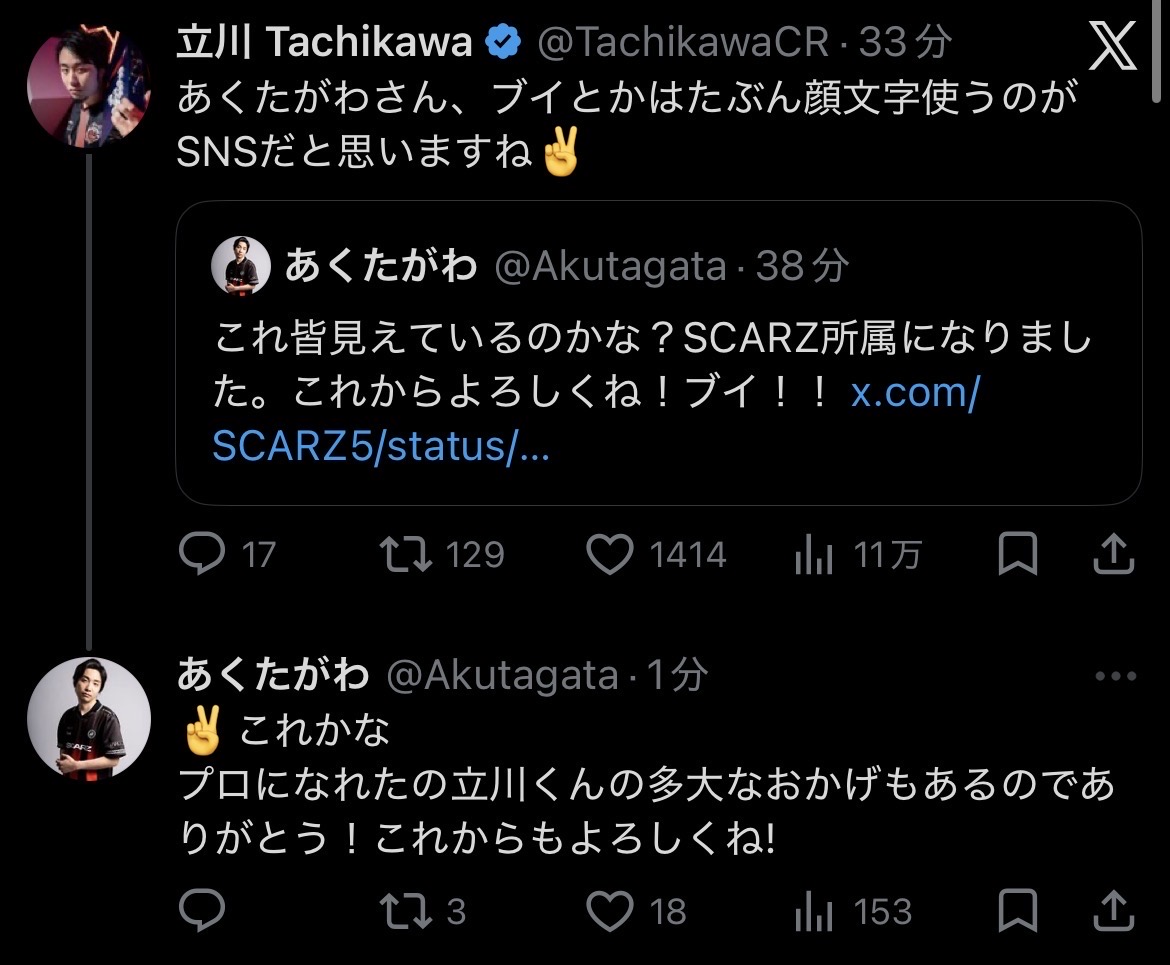Open the x.com/SCARZ5/status link

[x=595, y=420]
